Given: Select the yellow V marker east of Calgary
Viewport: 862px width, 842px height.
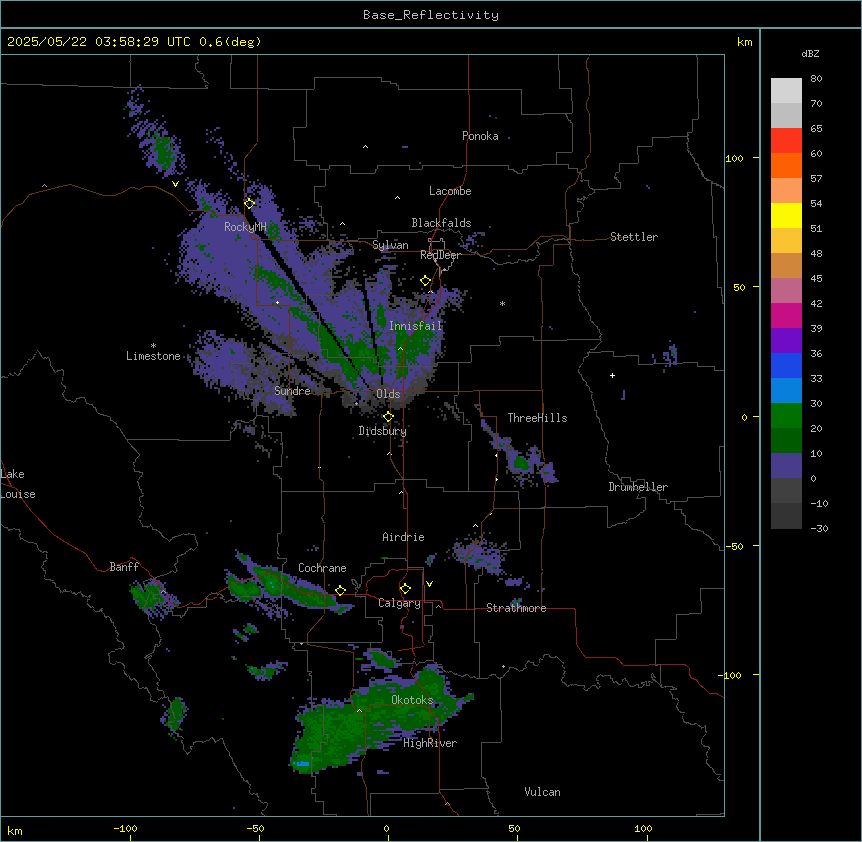Looking at the screenshot, I should pos(429,584).
